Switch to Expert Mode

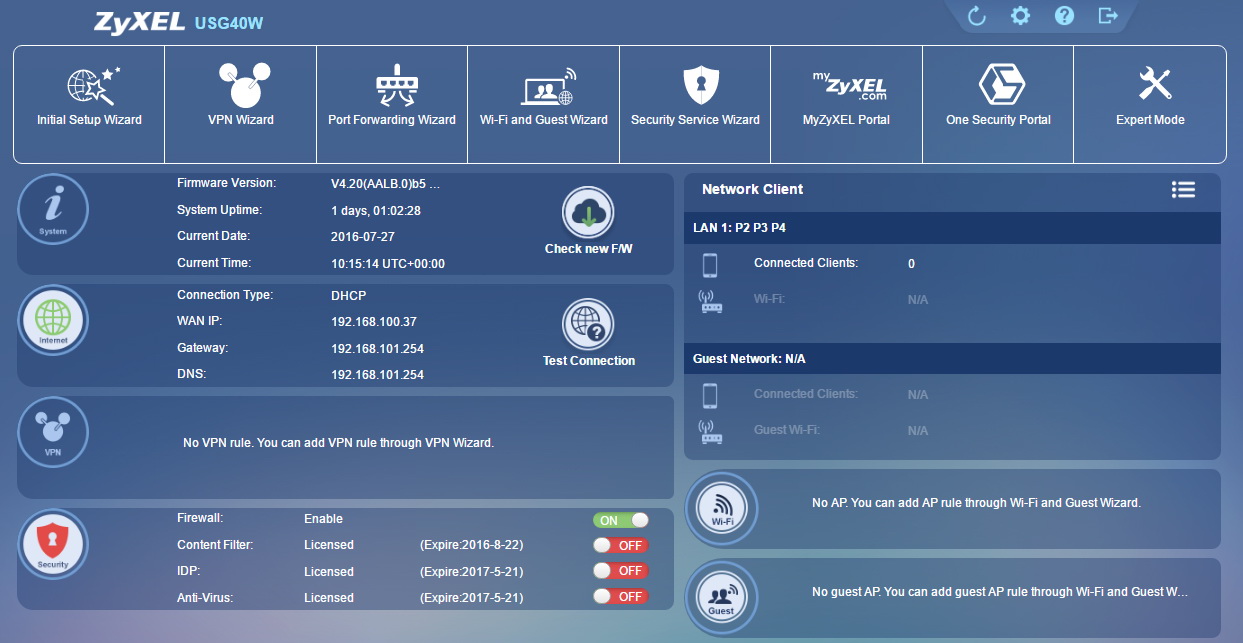click(1149, 104)
